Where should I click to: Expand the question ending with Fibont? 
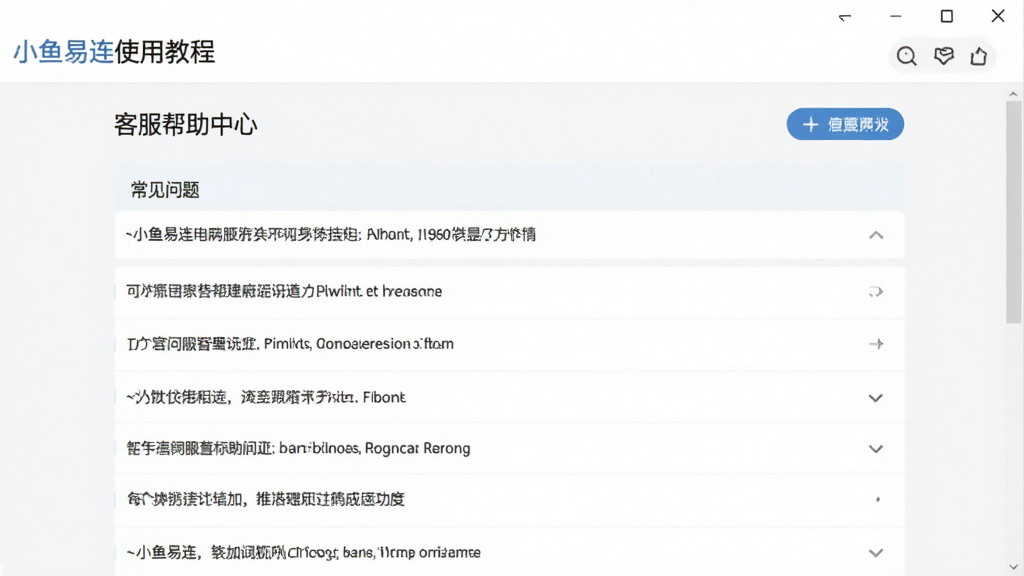pos(876,398)
